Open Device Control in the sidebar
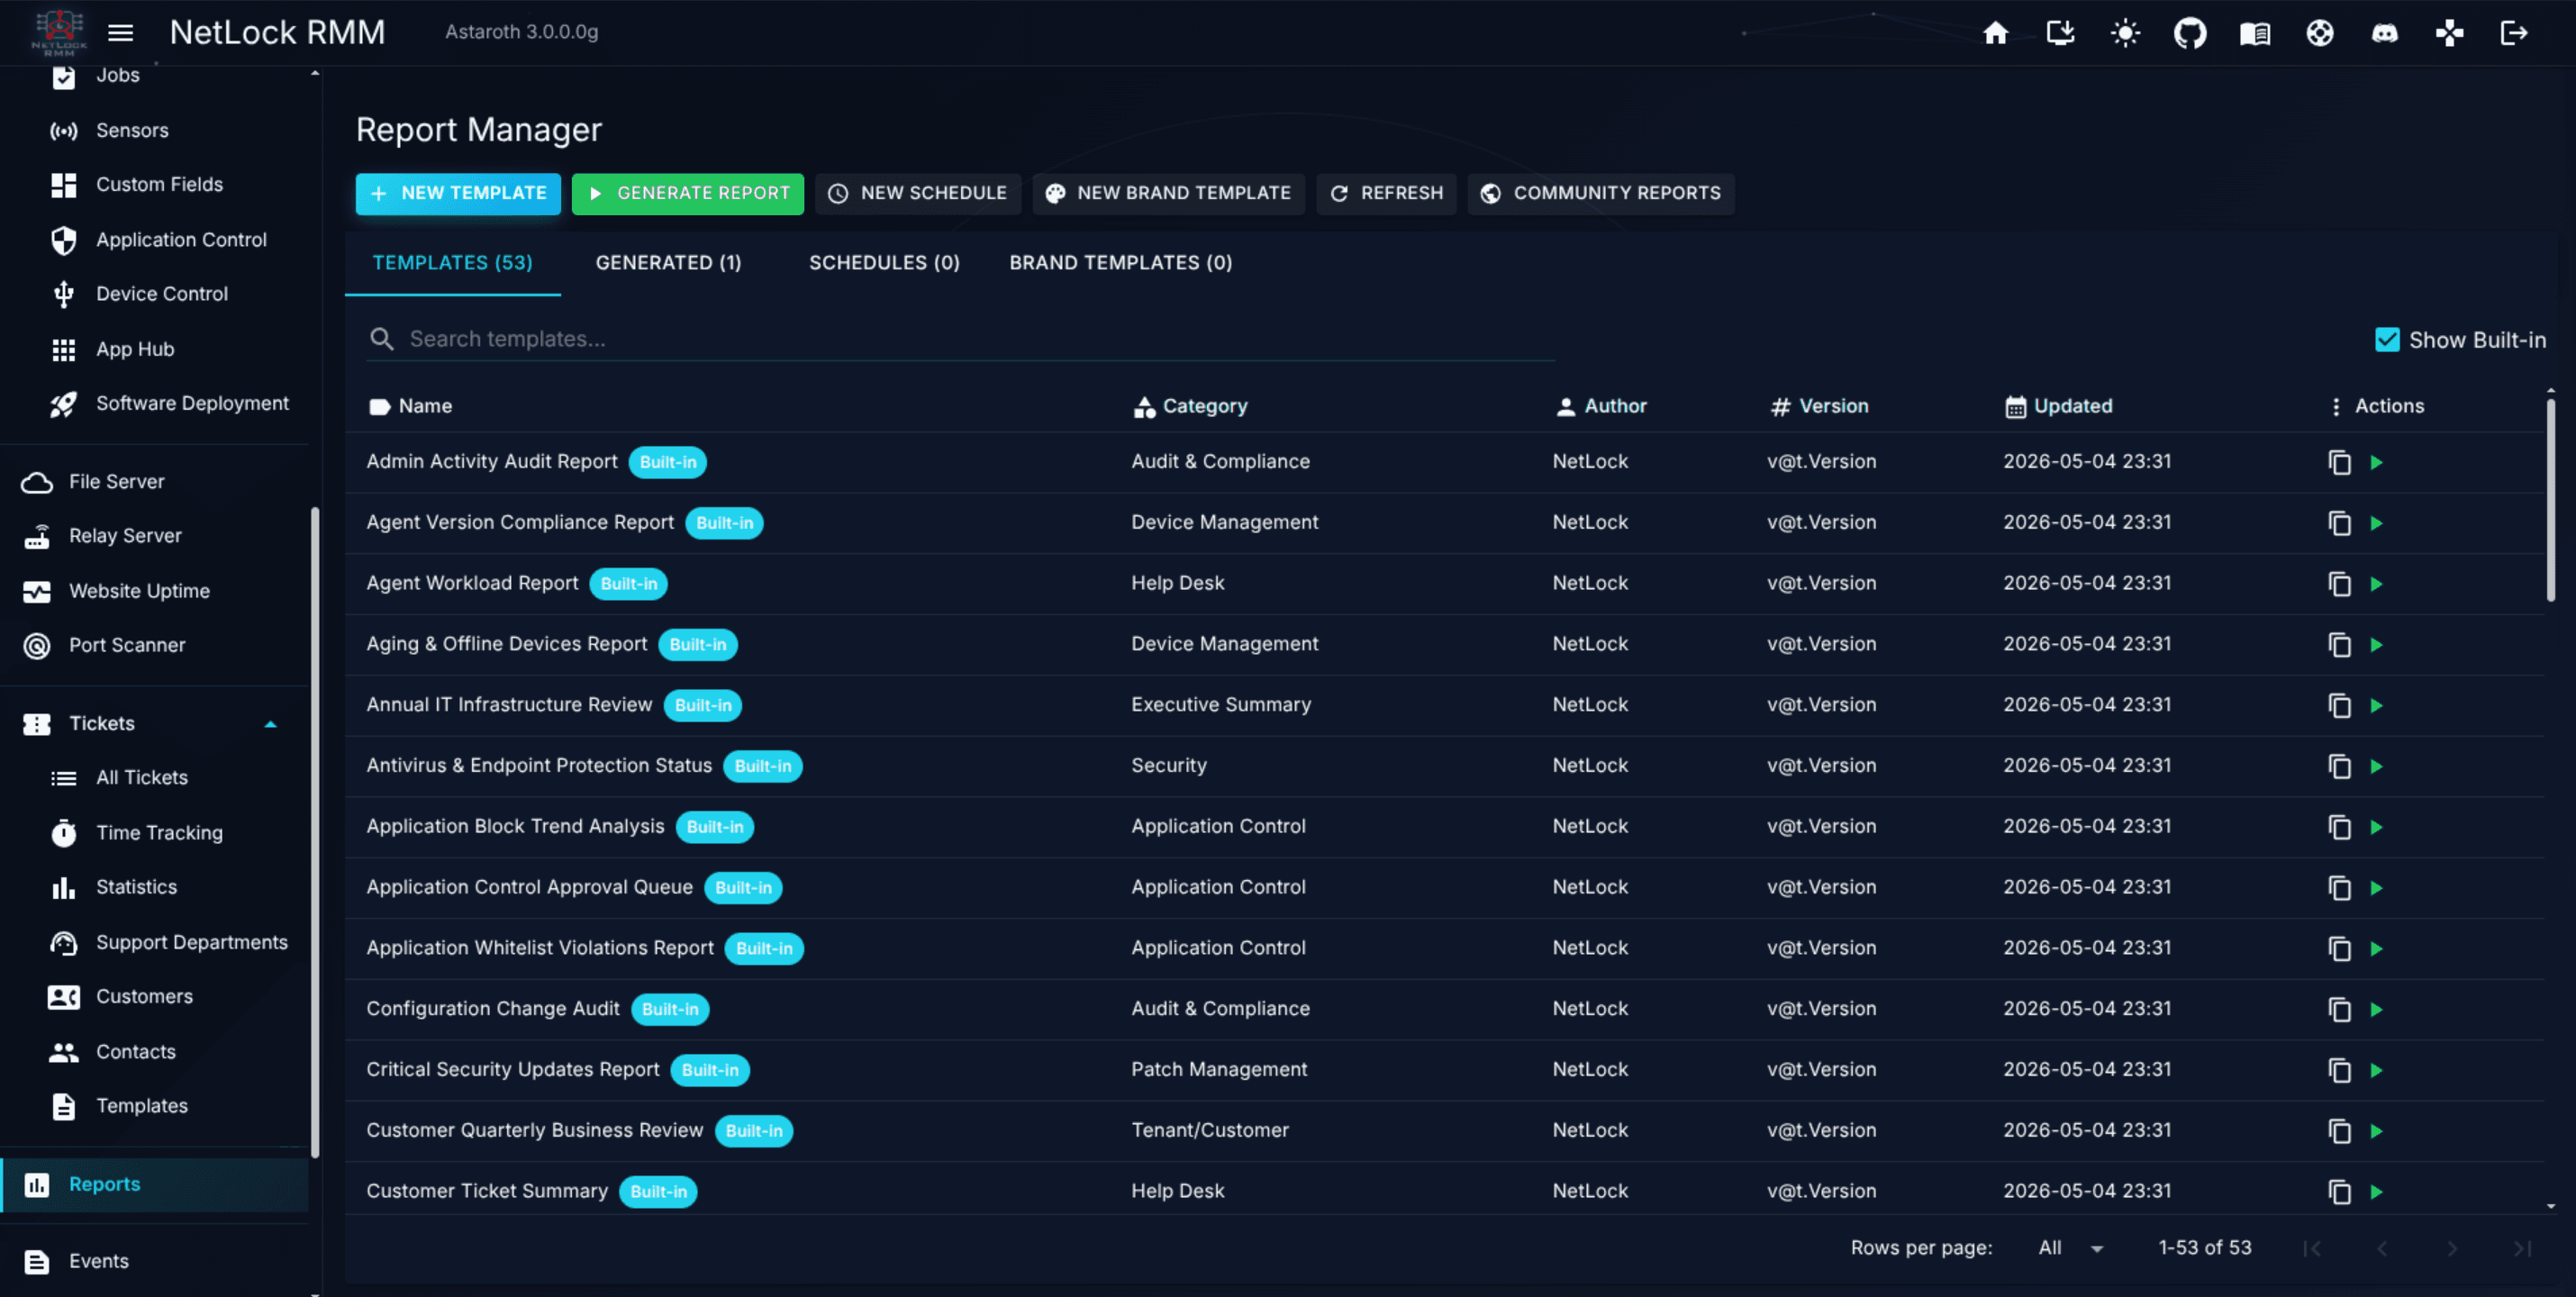The image size is (2576, 1297). coord(155,294)
